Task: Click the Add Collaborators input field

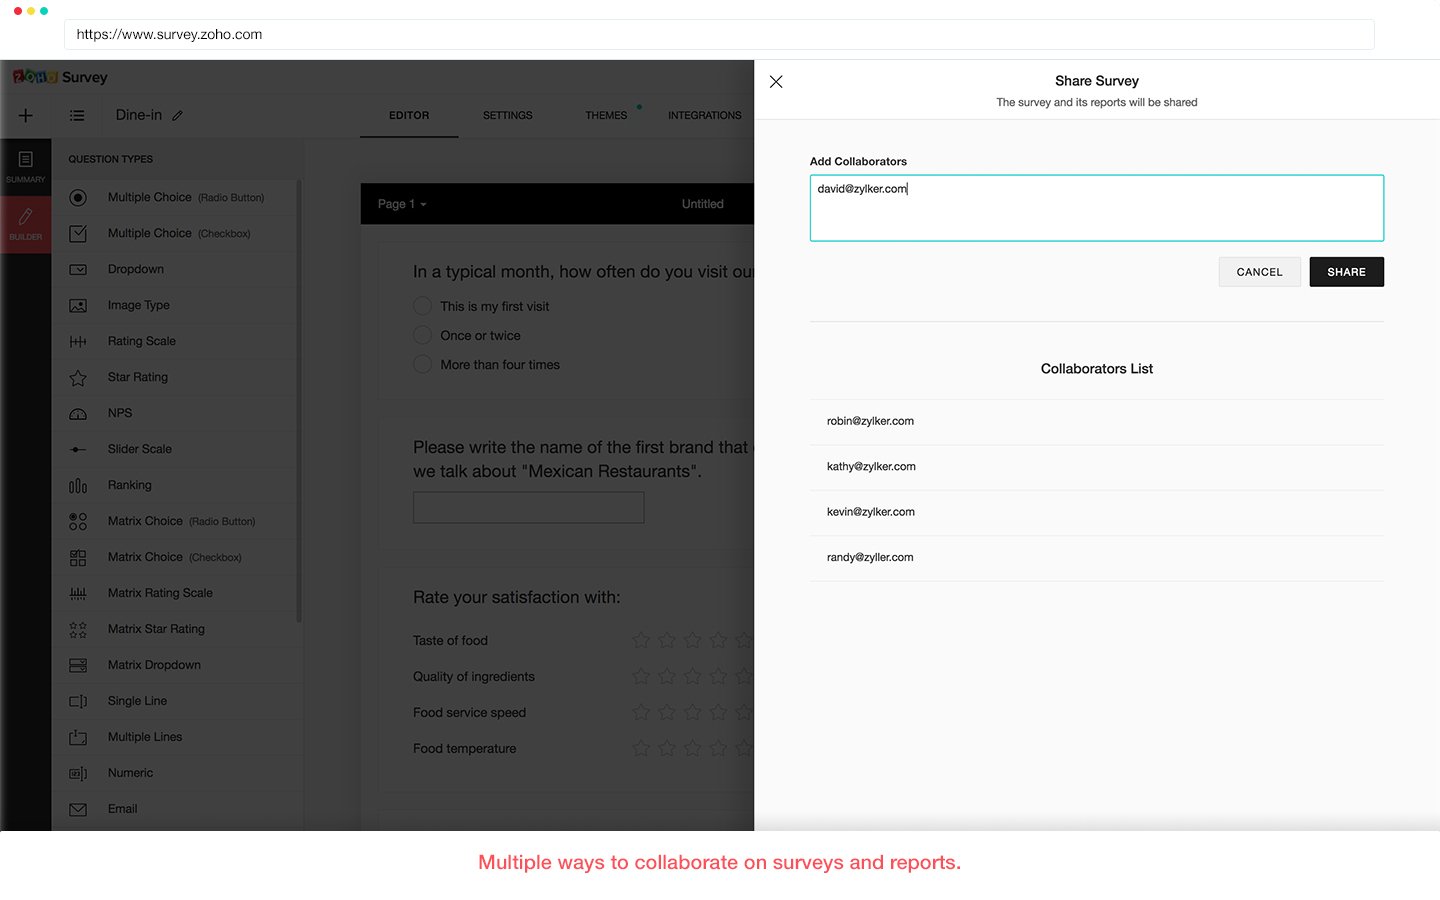Action: [x=1096, y=207]
